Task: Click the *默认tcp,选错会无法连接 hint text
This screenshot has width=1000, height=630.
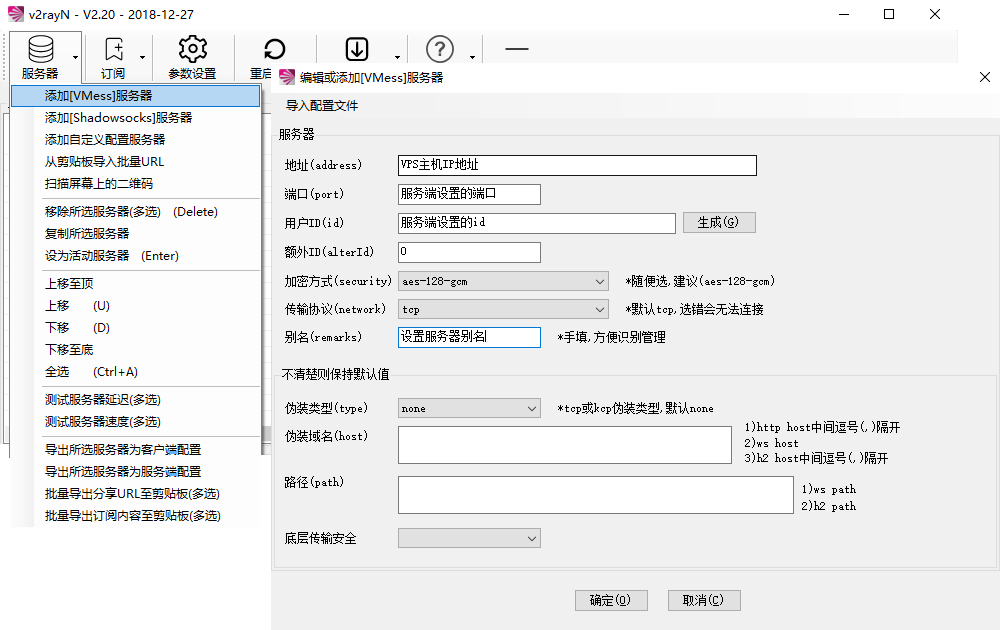Action: [695, 309]
